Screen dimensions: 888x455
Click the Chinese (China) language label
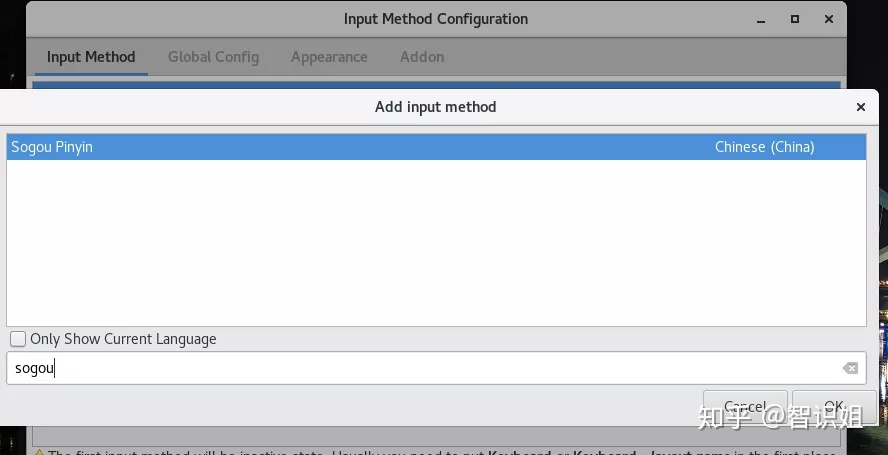765,147
